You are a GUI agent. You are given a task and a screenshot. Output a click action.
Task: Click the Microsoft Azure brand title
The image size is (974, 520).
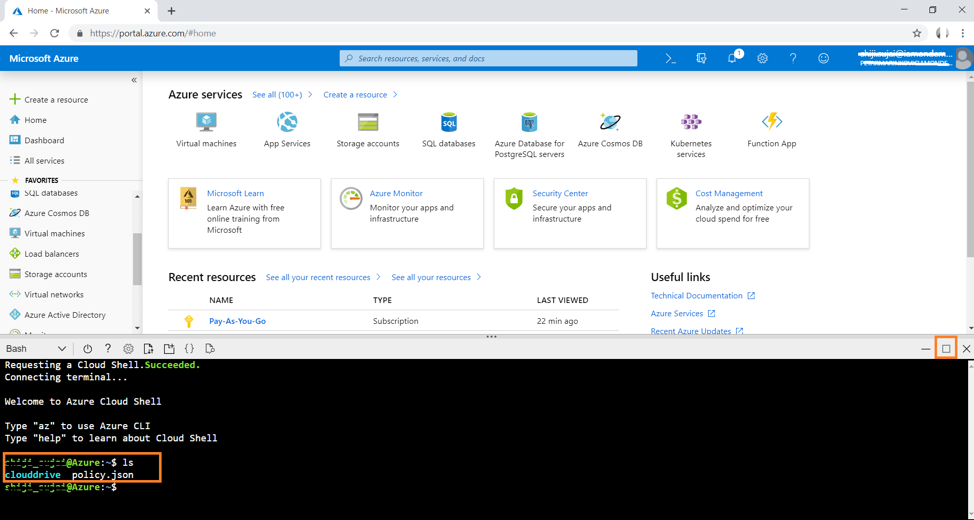(x=43, y=58)
